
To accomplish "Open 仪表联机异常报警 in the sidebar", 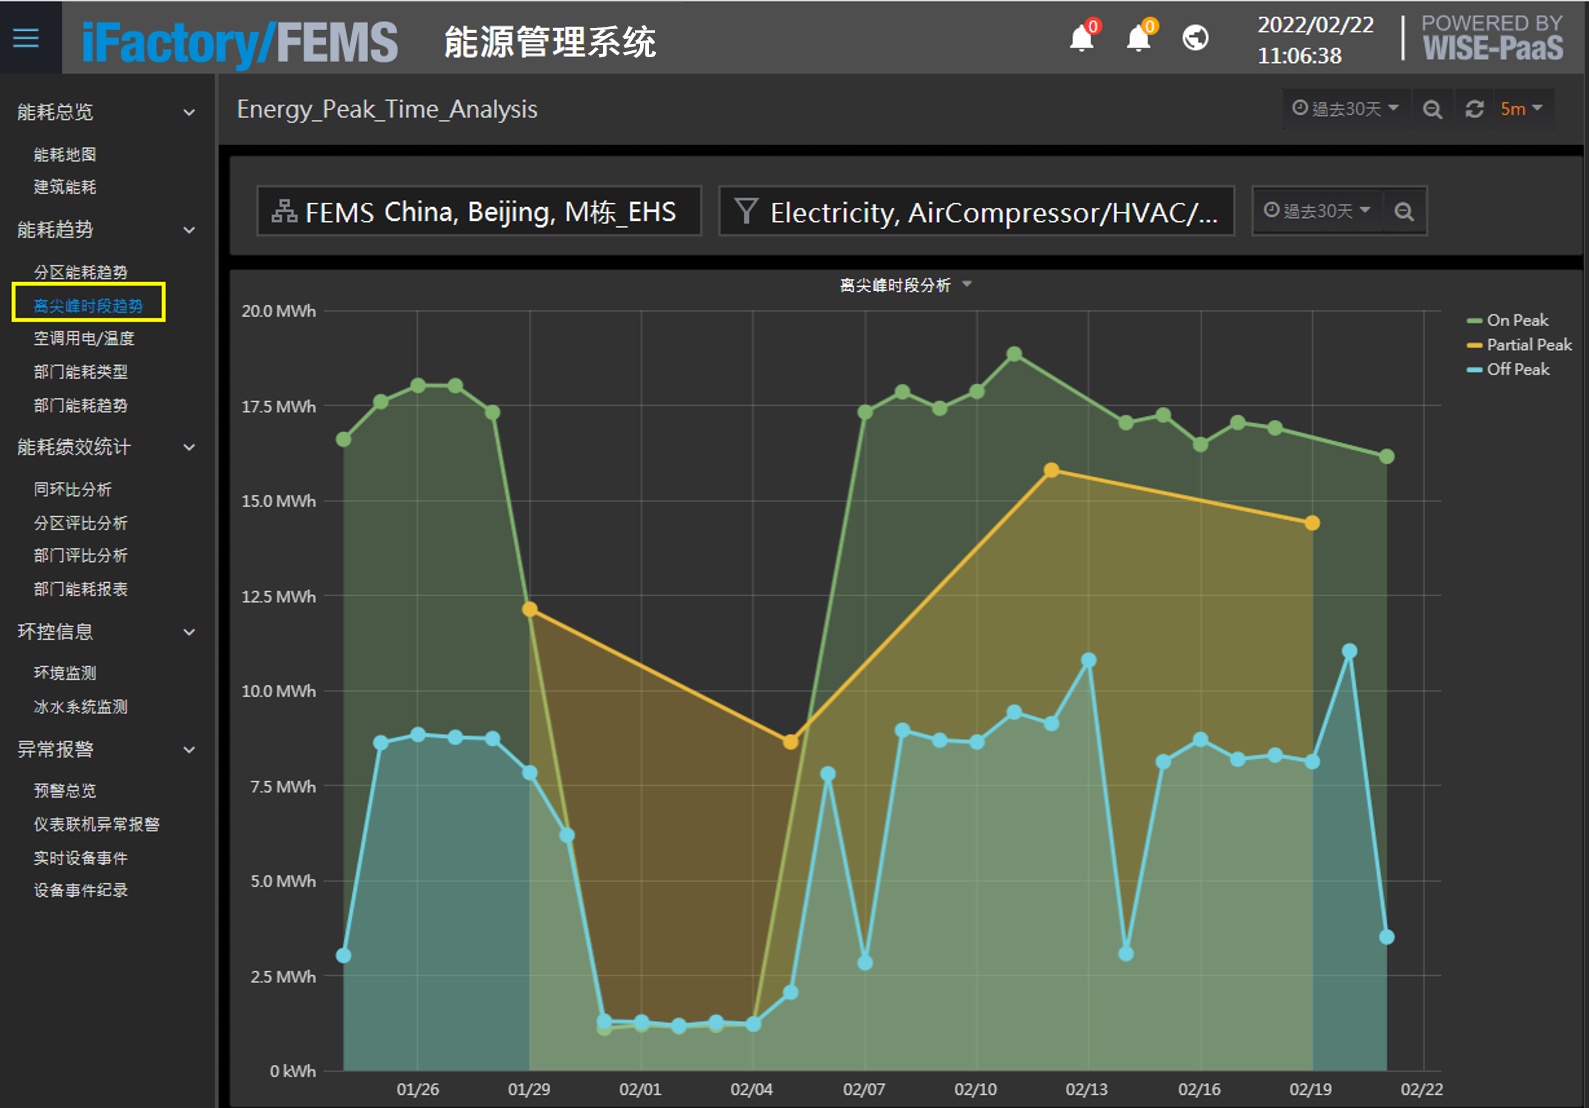I will click(96, 824).
